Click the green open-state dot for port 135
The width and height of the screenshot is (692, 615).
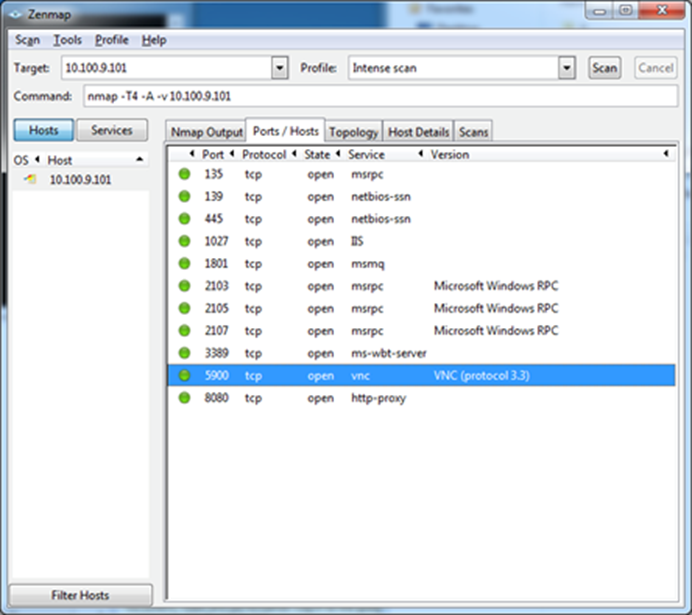click(x=184, y=174)
